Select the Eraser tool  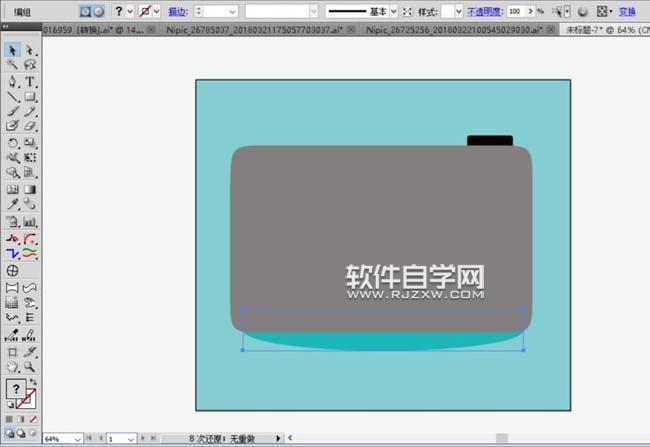point(29,126)
